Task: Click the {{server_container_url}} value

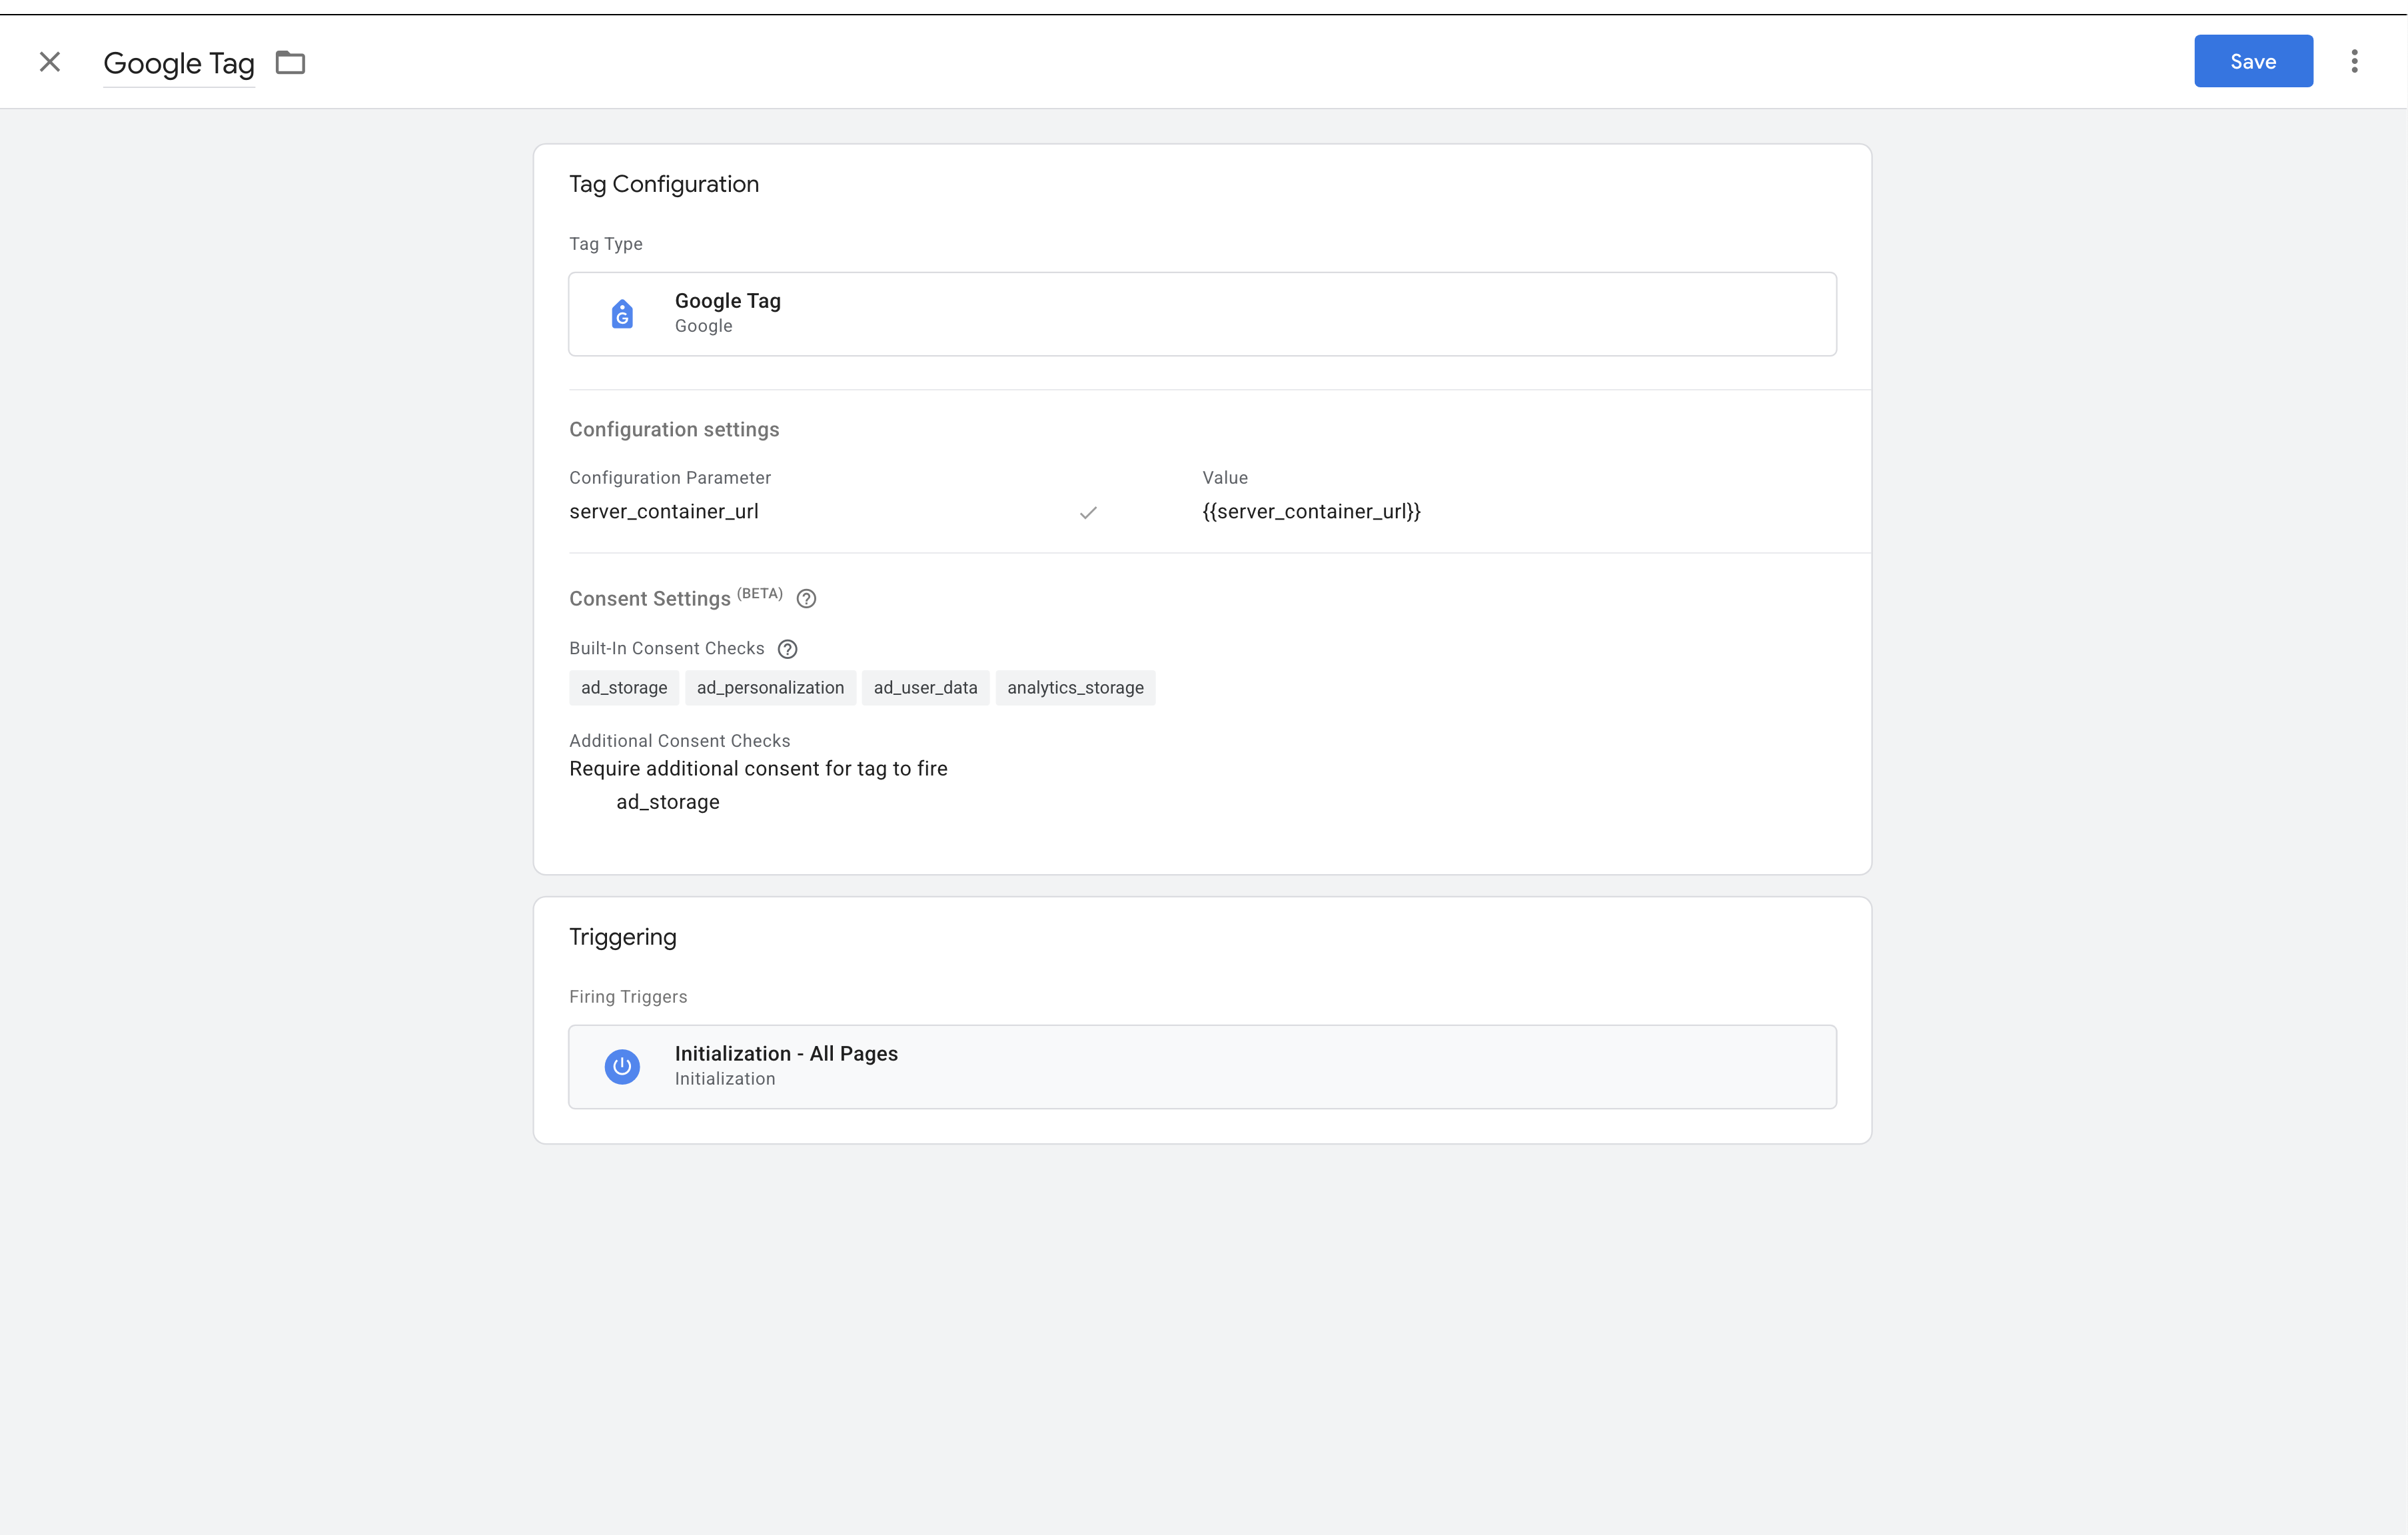Action: click(x=1311, y=511)
